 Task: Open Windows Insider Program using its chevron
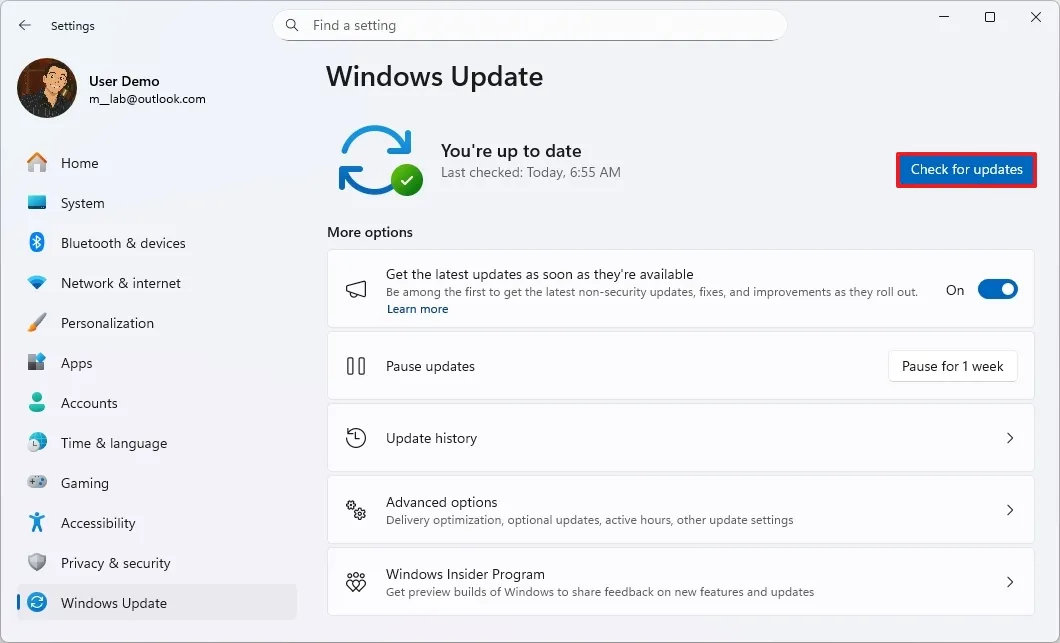[1011, 580]
